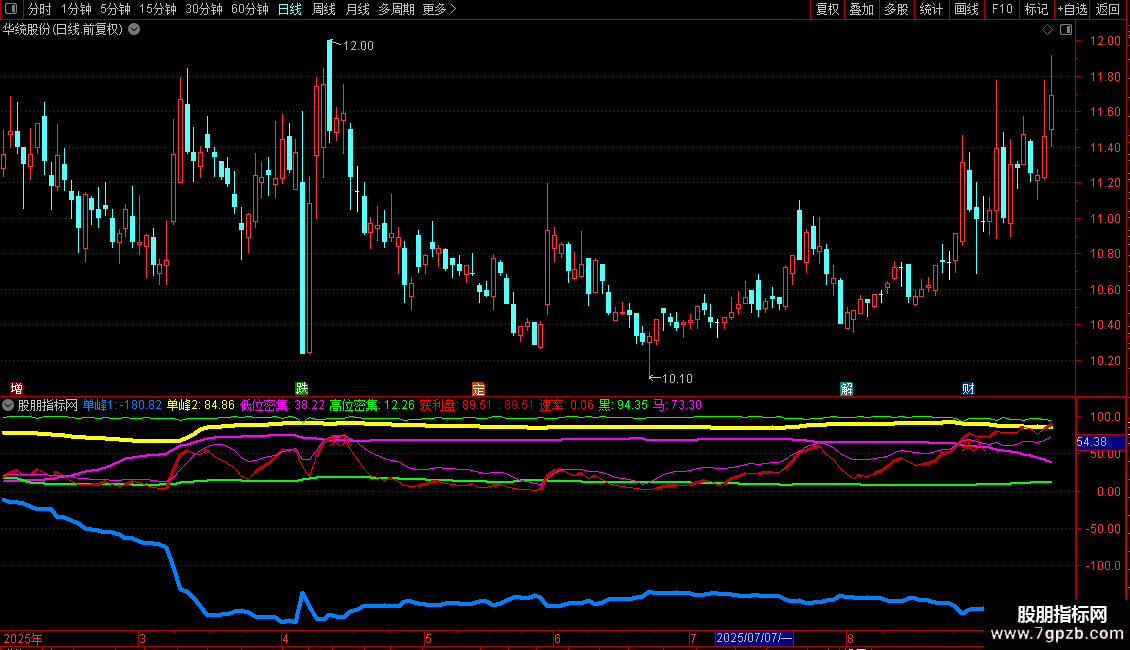The image size is (1130, 650).
Task: Click the 财 event marker icon
Action: click(968, 388)
